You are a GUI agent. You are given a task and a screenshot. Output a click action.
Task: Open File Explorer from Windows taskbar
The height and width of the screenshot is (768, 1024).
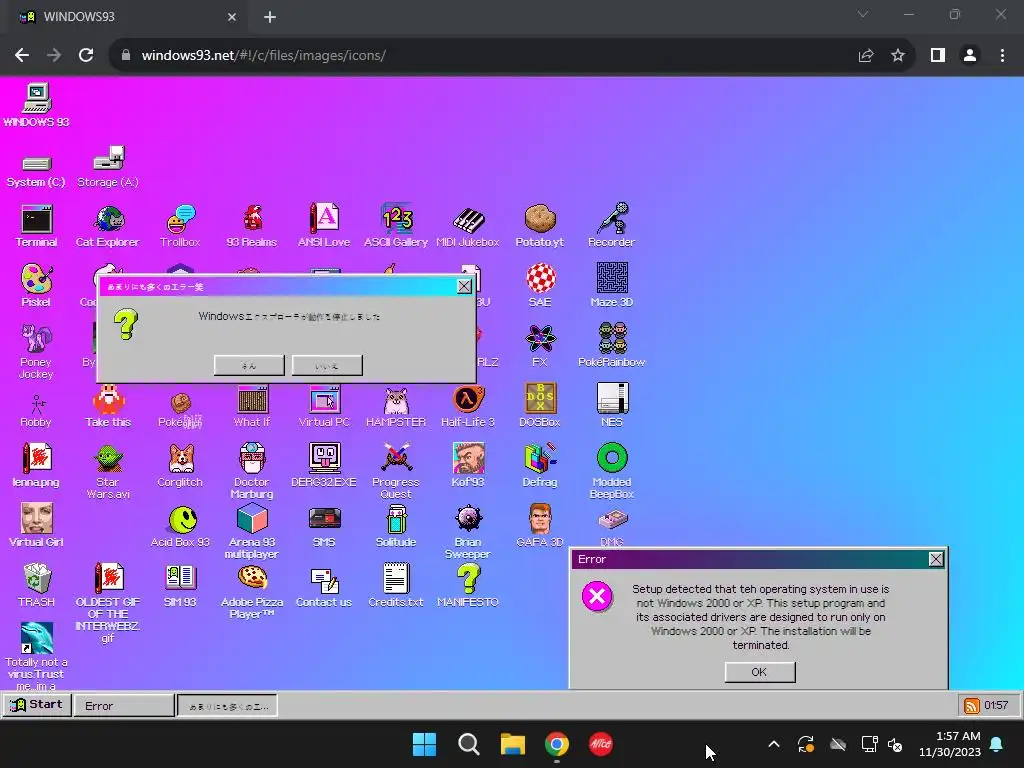coord(513,744)
